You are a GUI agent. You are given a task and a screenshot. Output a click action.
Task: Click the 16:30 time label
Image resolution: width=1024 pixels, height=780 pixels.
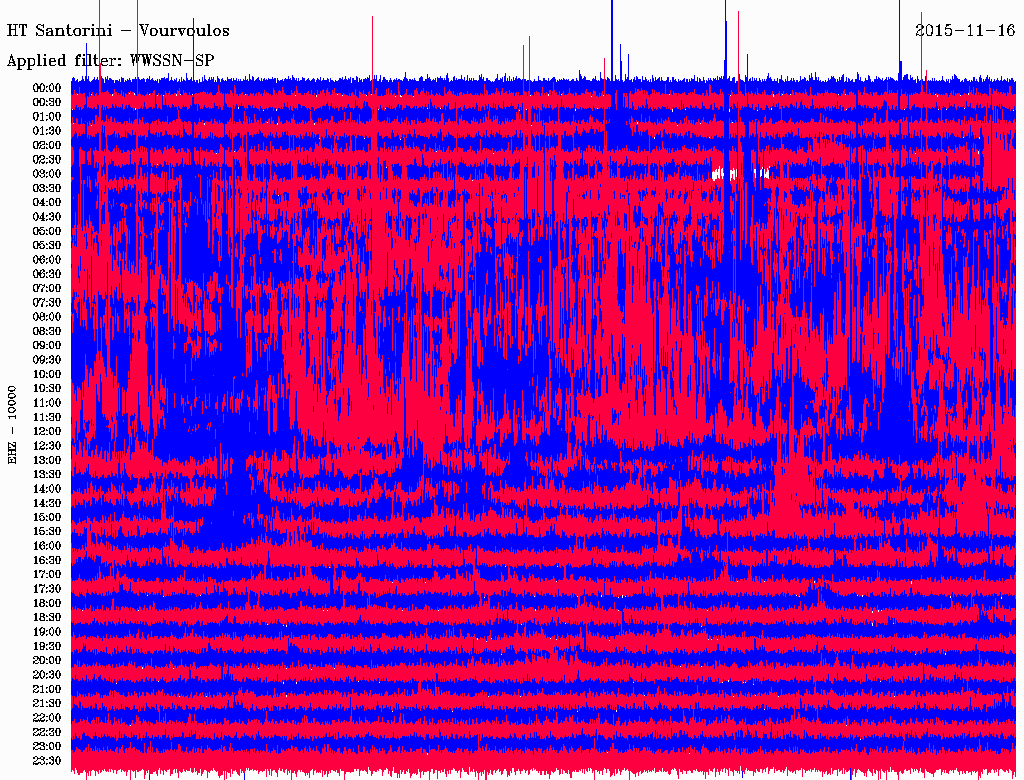tap(47, 561)
